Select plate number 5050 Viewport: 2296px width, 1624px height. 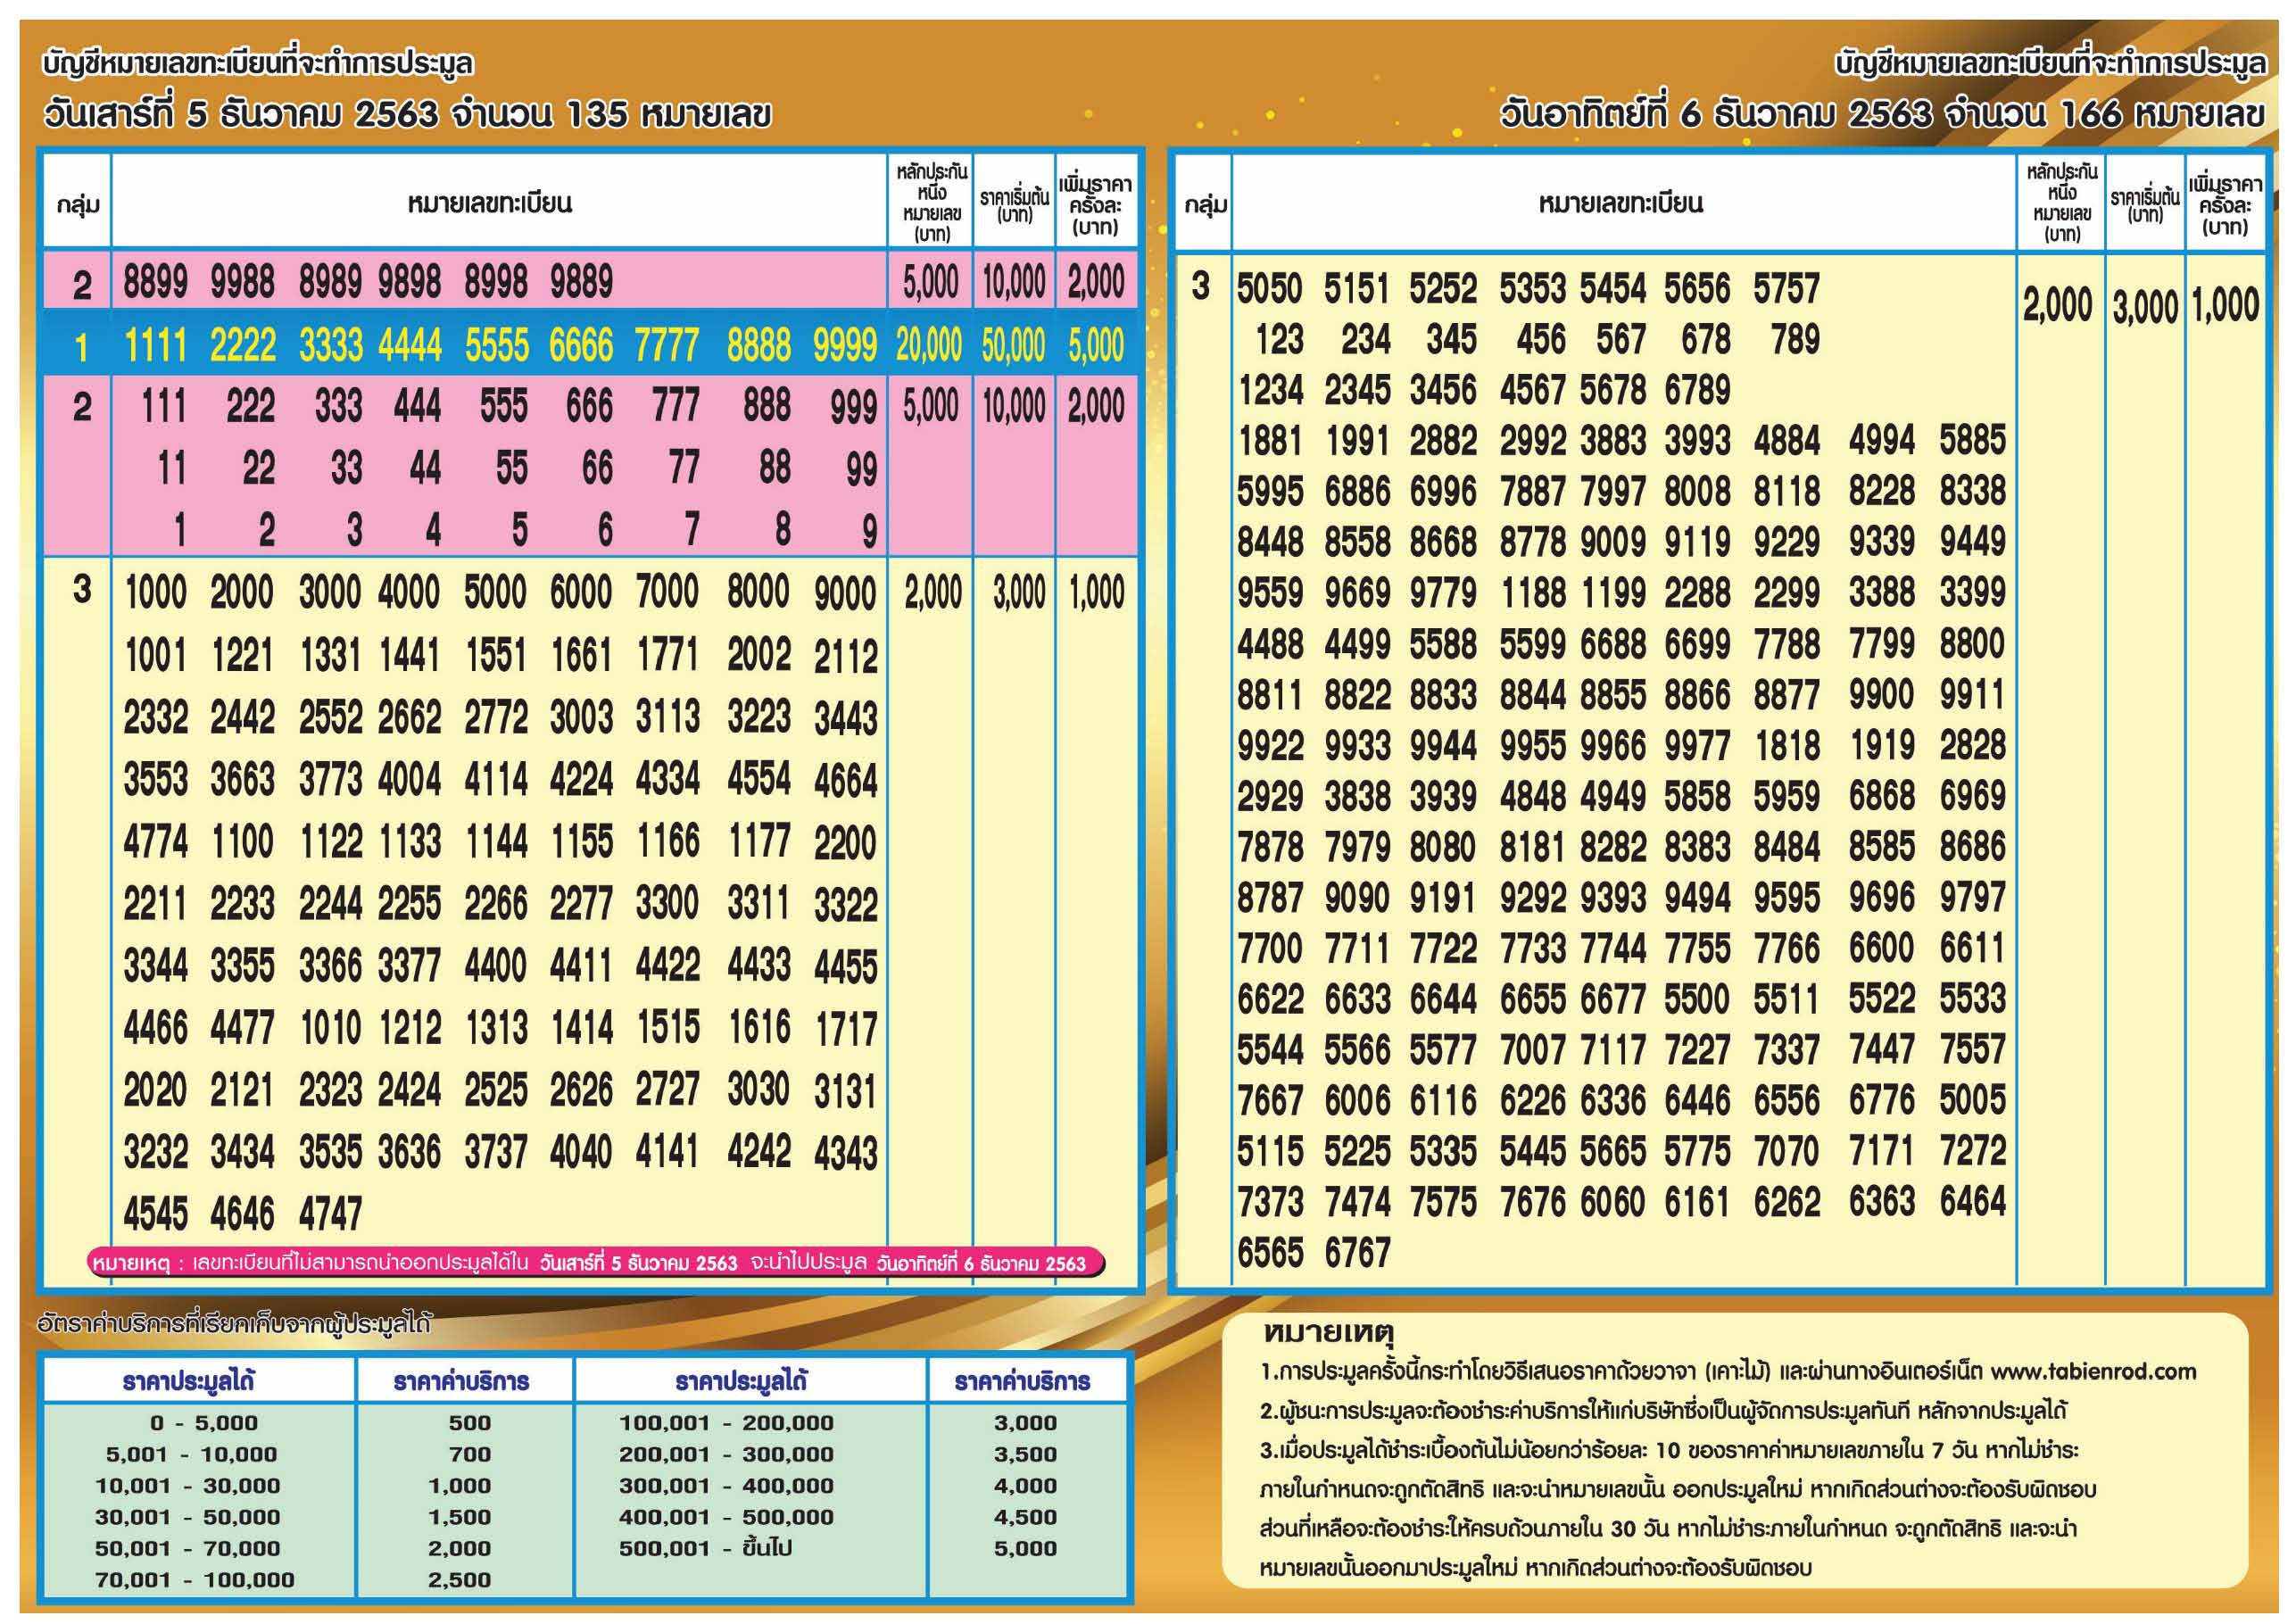coord(1269,289)
